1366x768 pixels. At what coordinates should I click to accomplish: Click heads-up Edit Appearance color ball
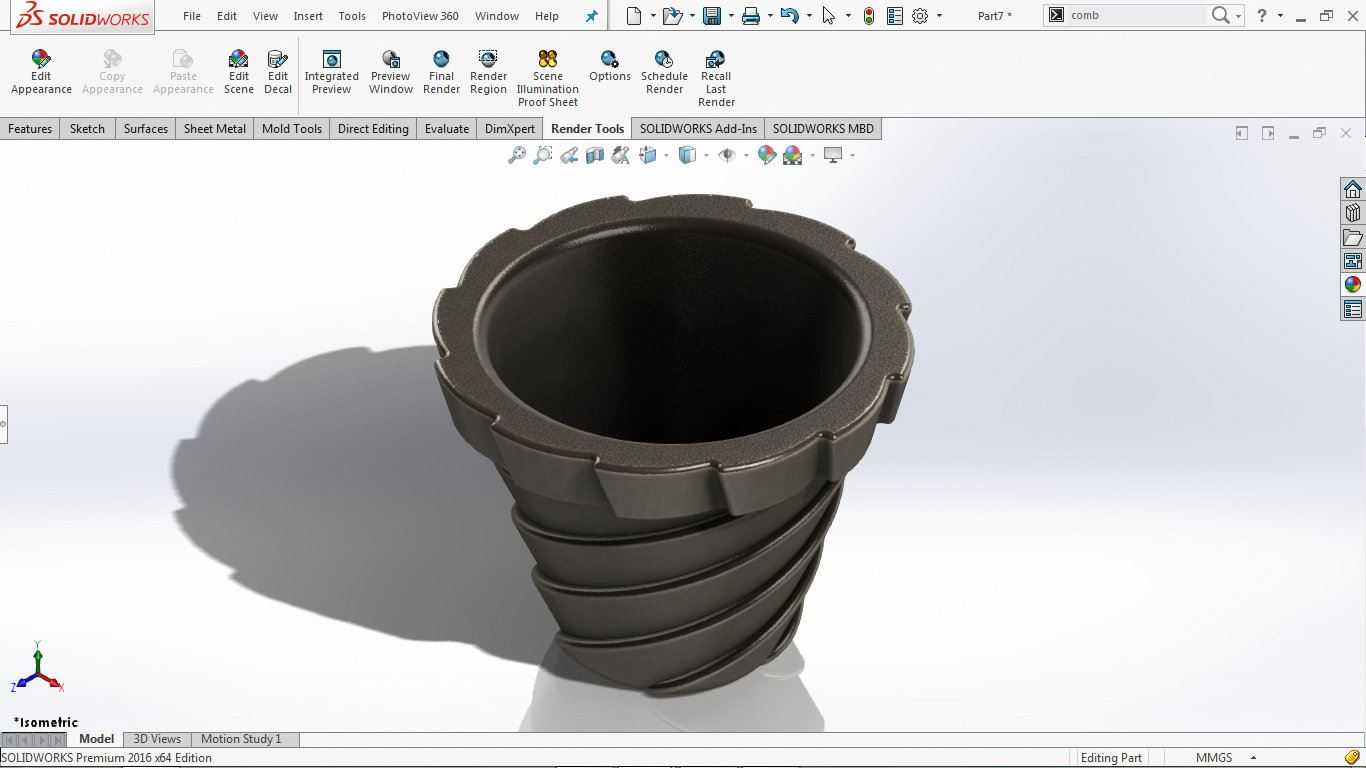767,155
